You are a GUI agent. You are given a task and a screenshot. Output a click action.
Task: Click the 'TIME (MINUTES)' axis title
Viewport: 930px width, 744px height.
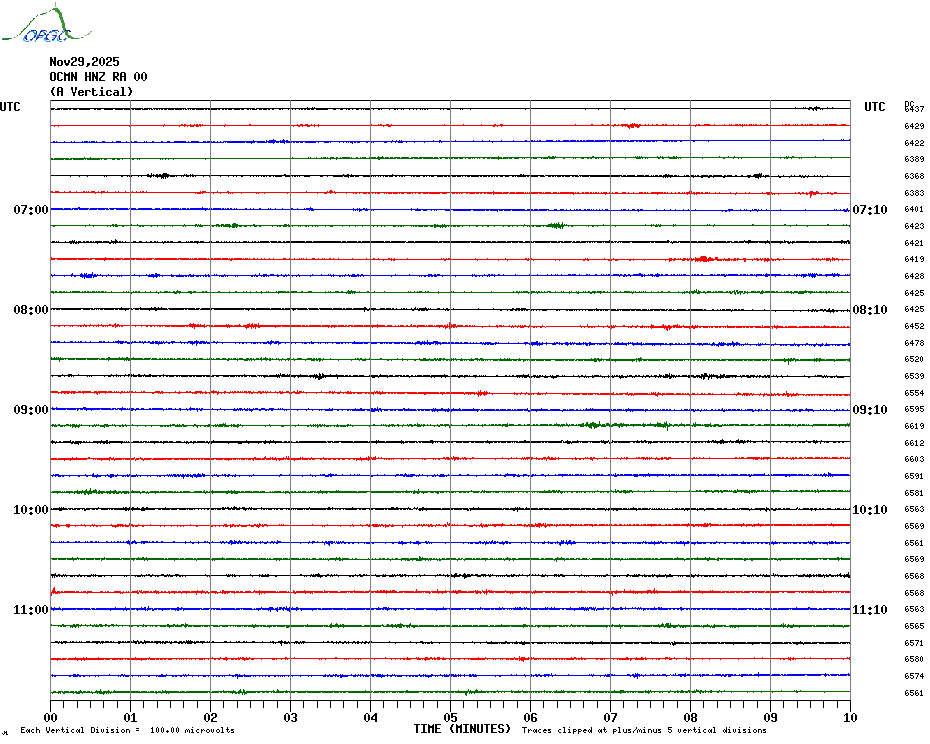[x=462, y=729]
